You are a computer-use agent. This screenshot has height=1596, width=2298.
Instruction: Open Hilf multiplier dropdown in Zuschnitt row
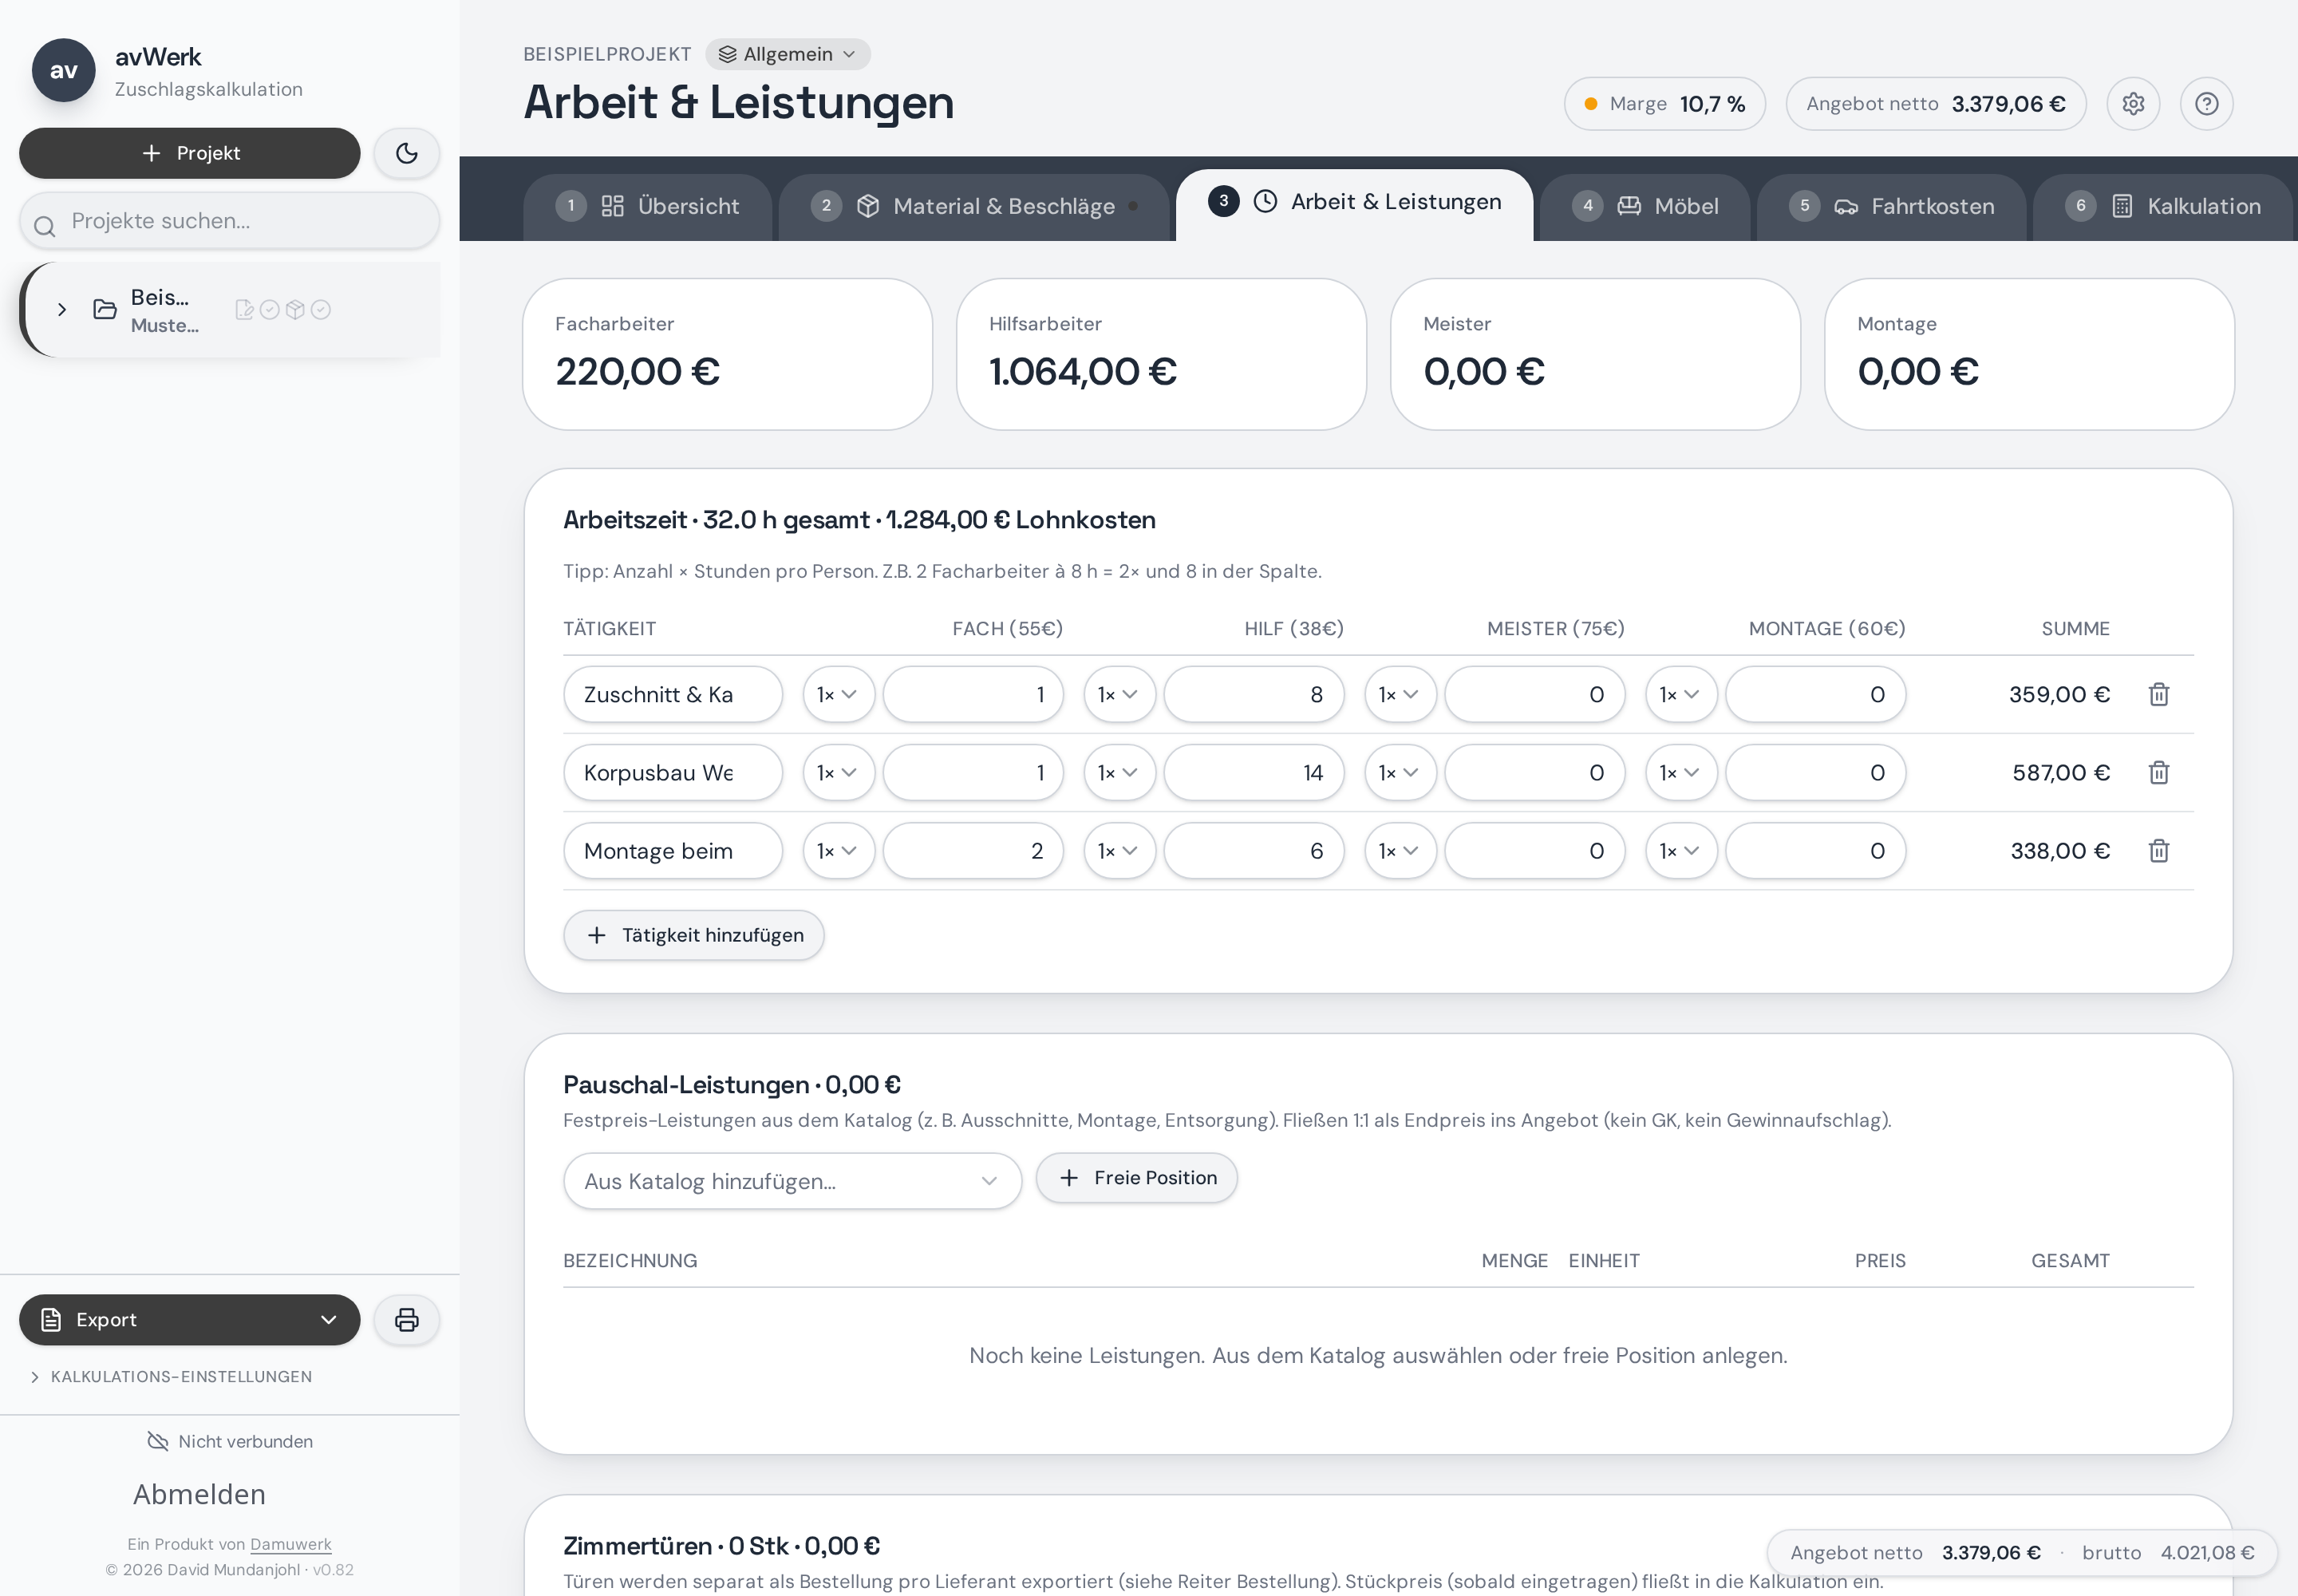point(1119,694)
